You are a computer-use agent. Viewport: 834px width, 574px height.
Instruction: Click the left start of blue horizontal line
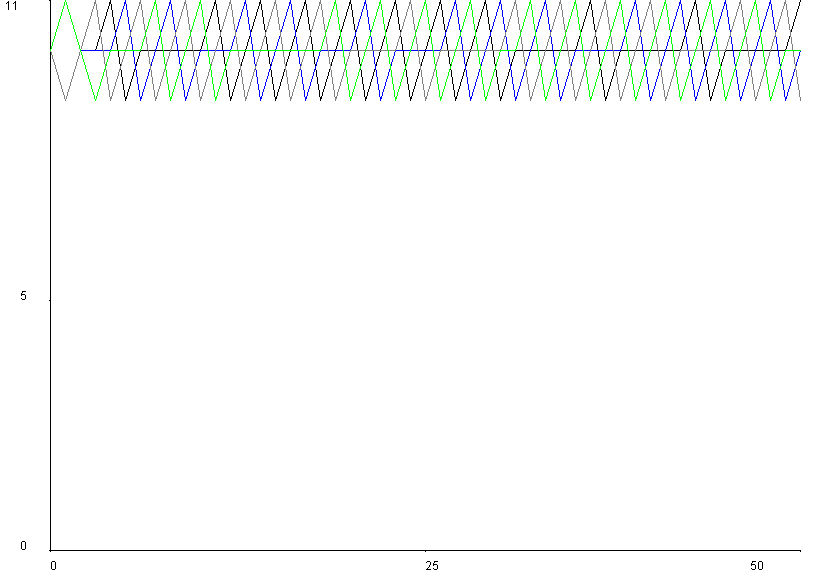pos(82,50)
